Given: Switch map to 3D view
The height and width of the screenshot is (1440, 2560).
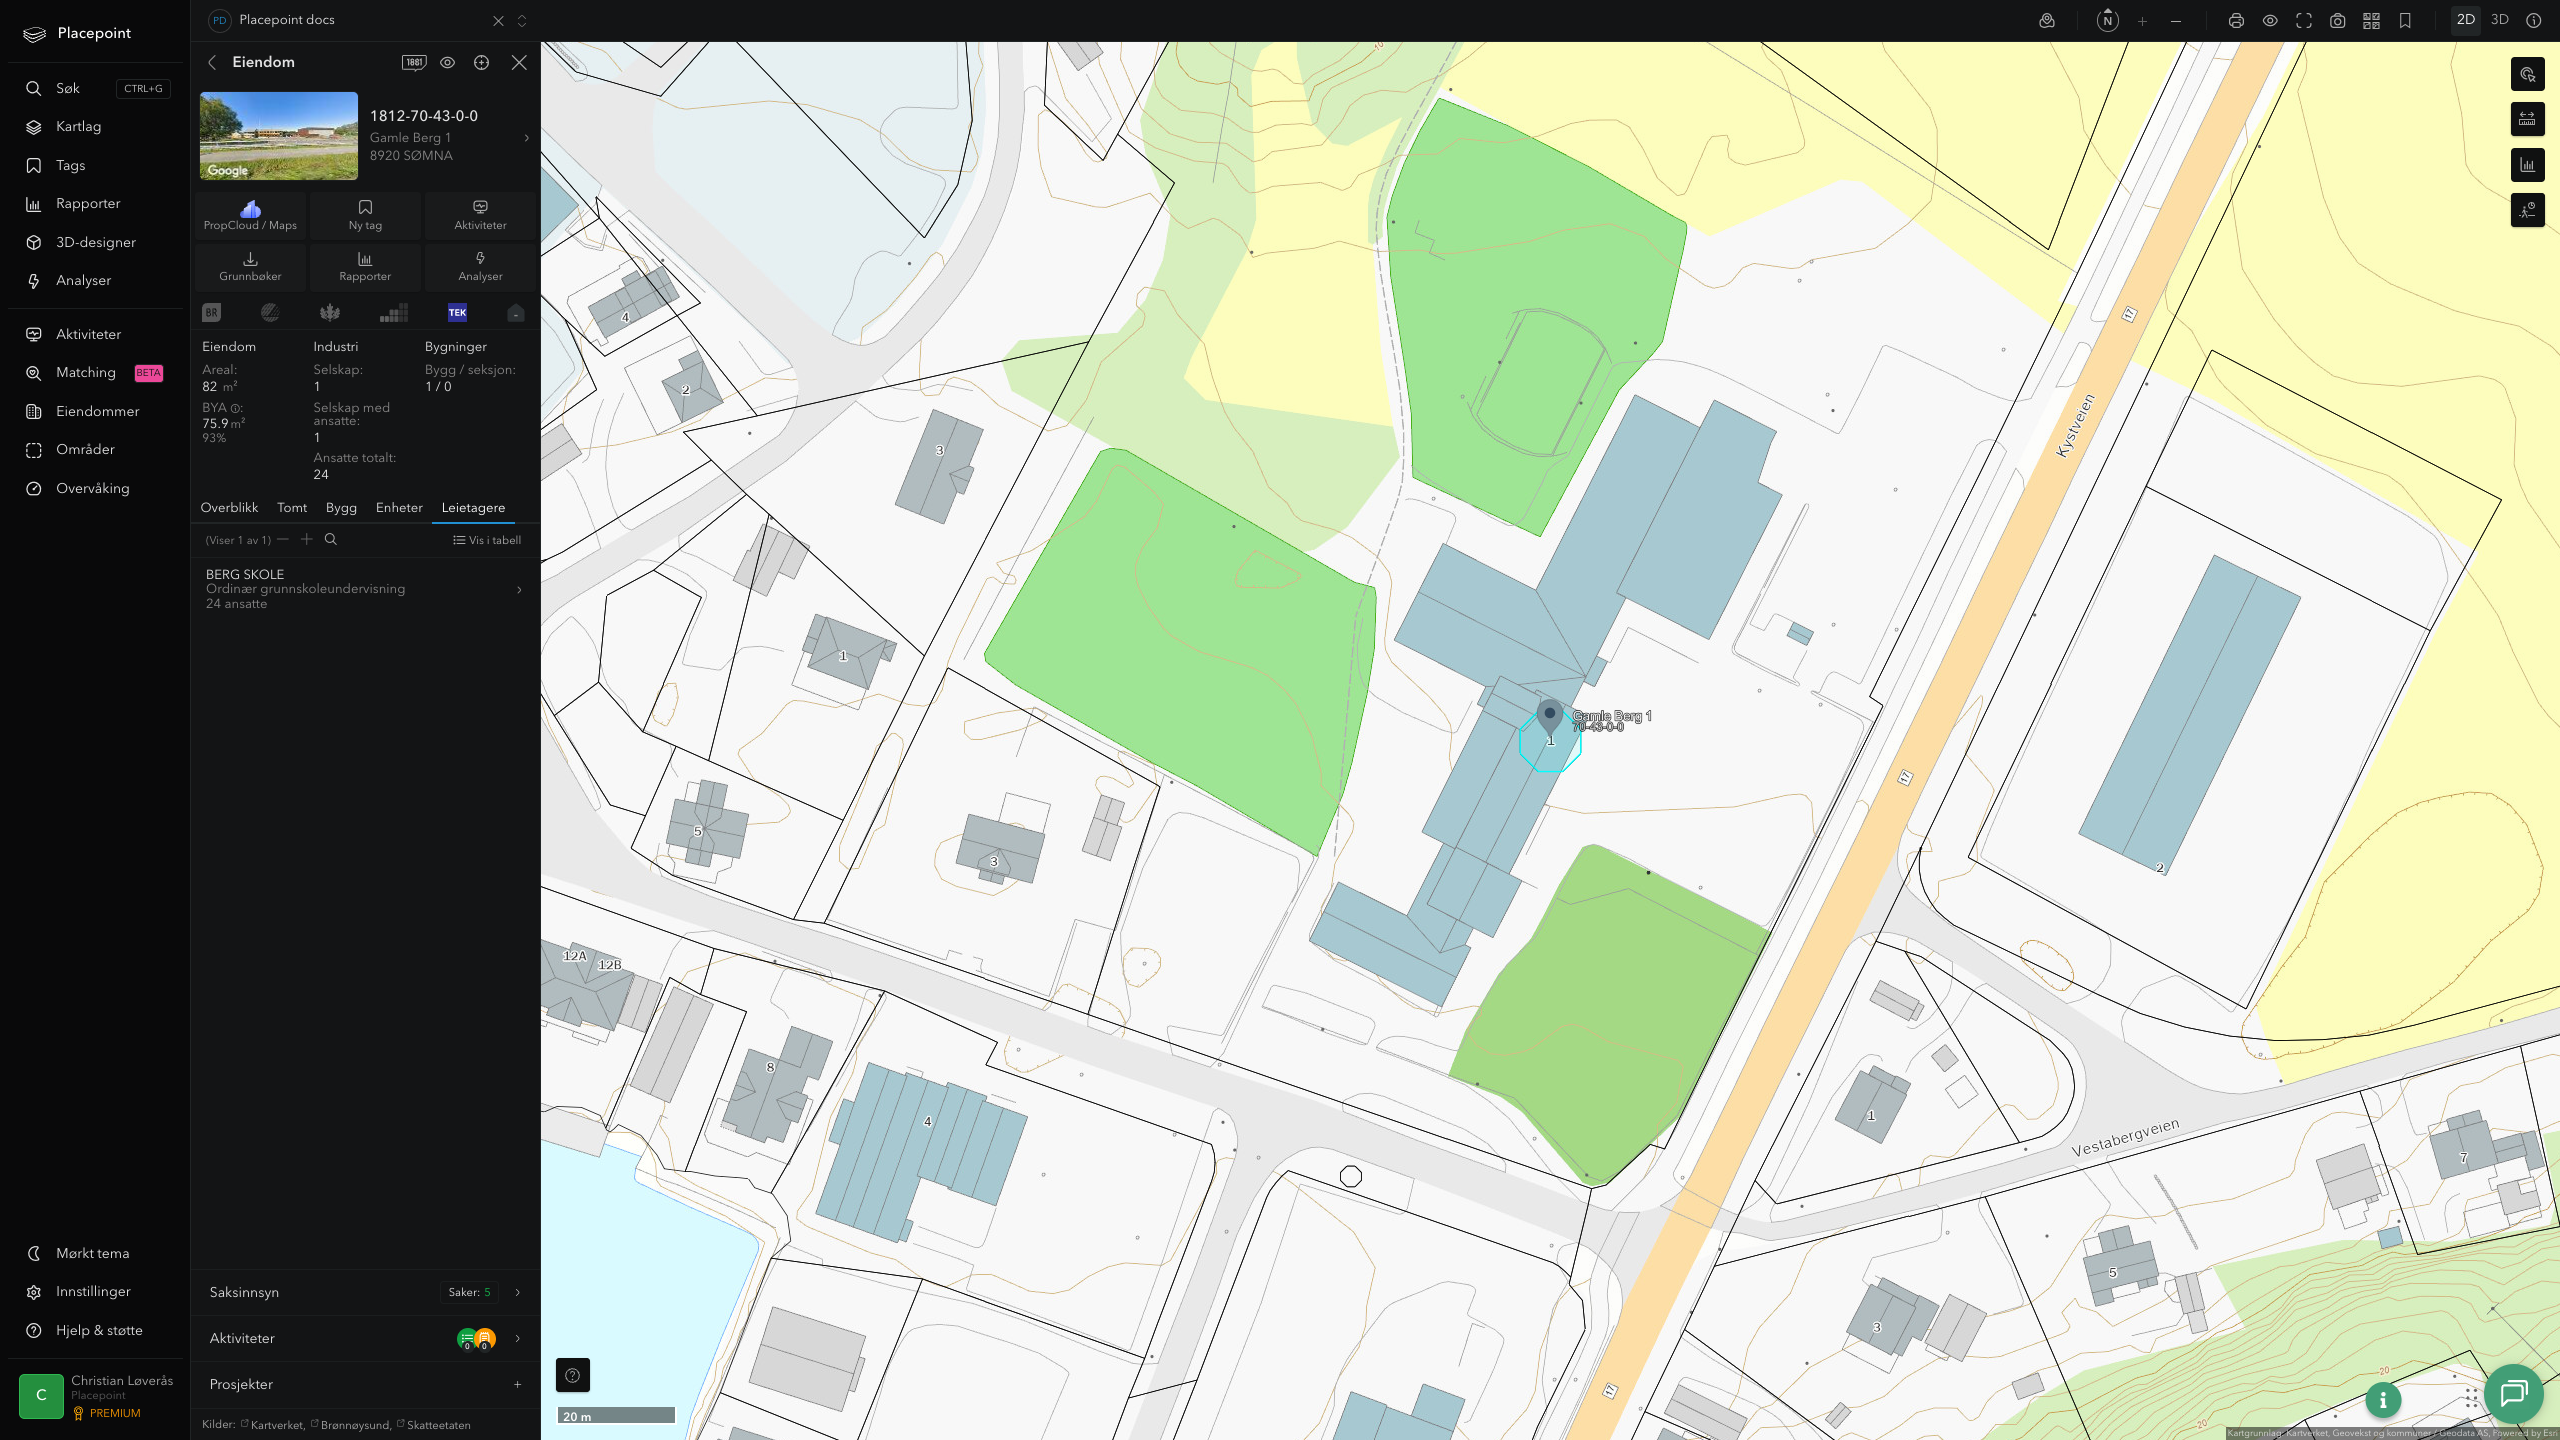Looking at the screenshot, I should tap(2500, 20).
